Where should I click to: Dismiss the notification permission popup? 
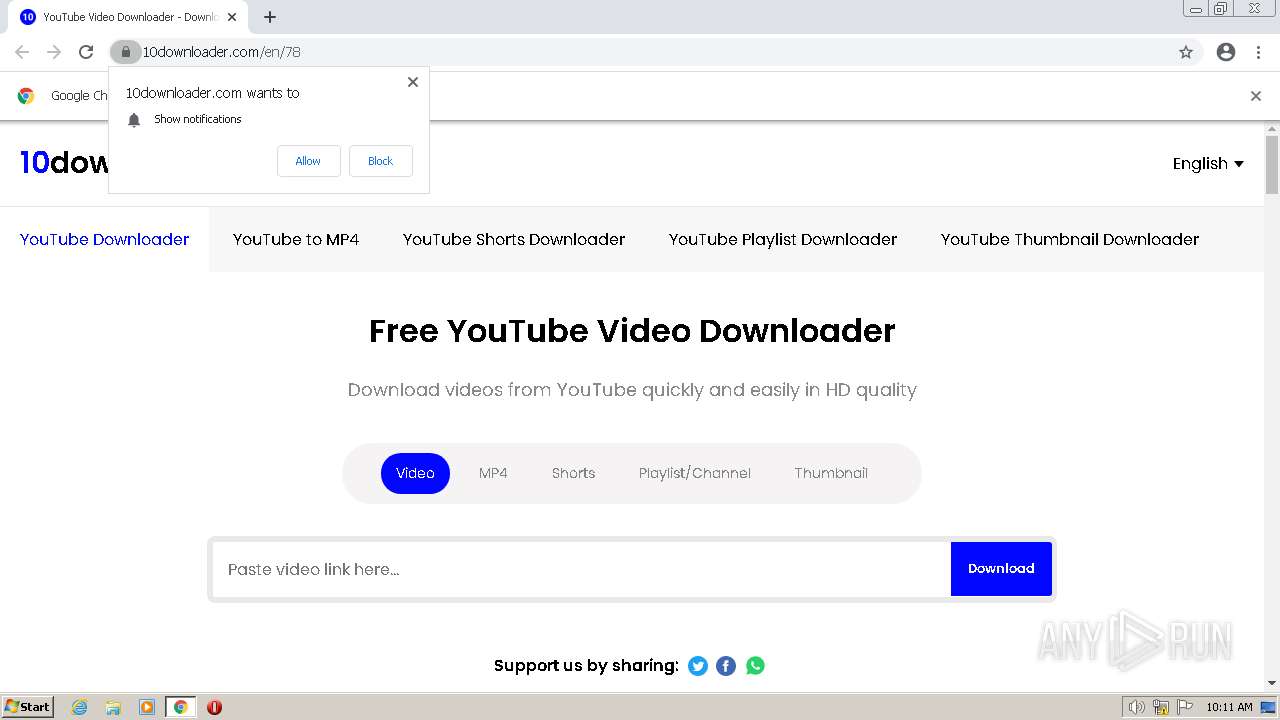(x=413, y=82)
